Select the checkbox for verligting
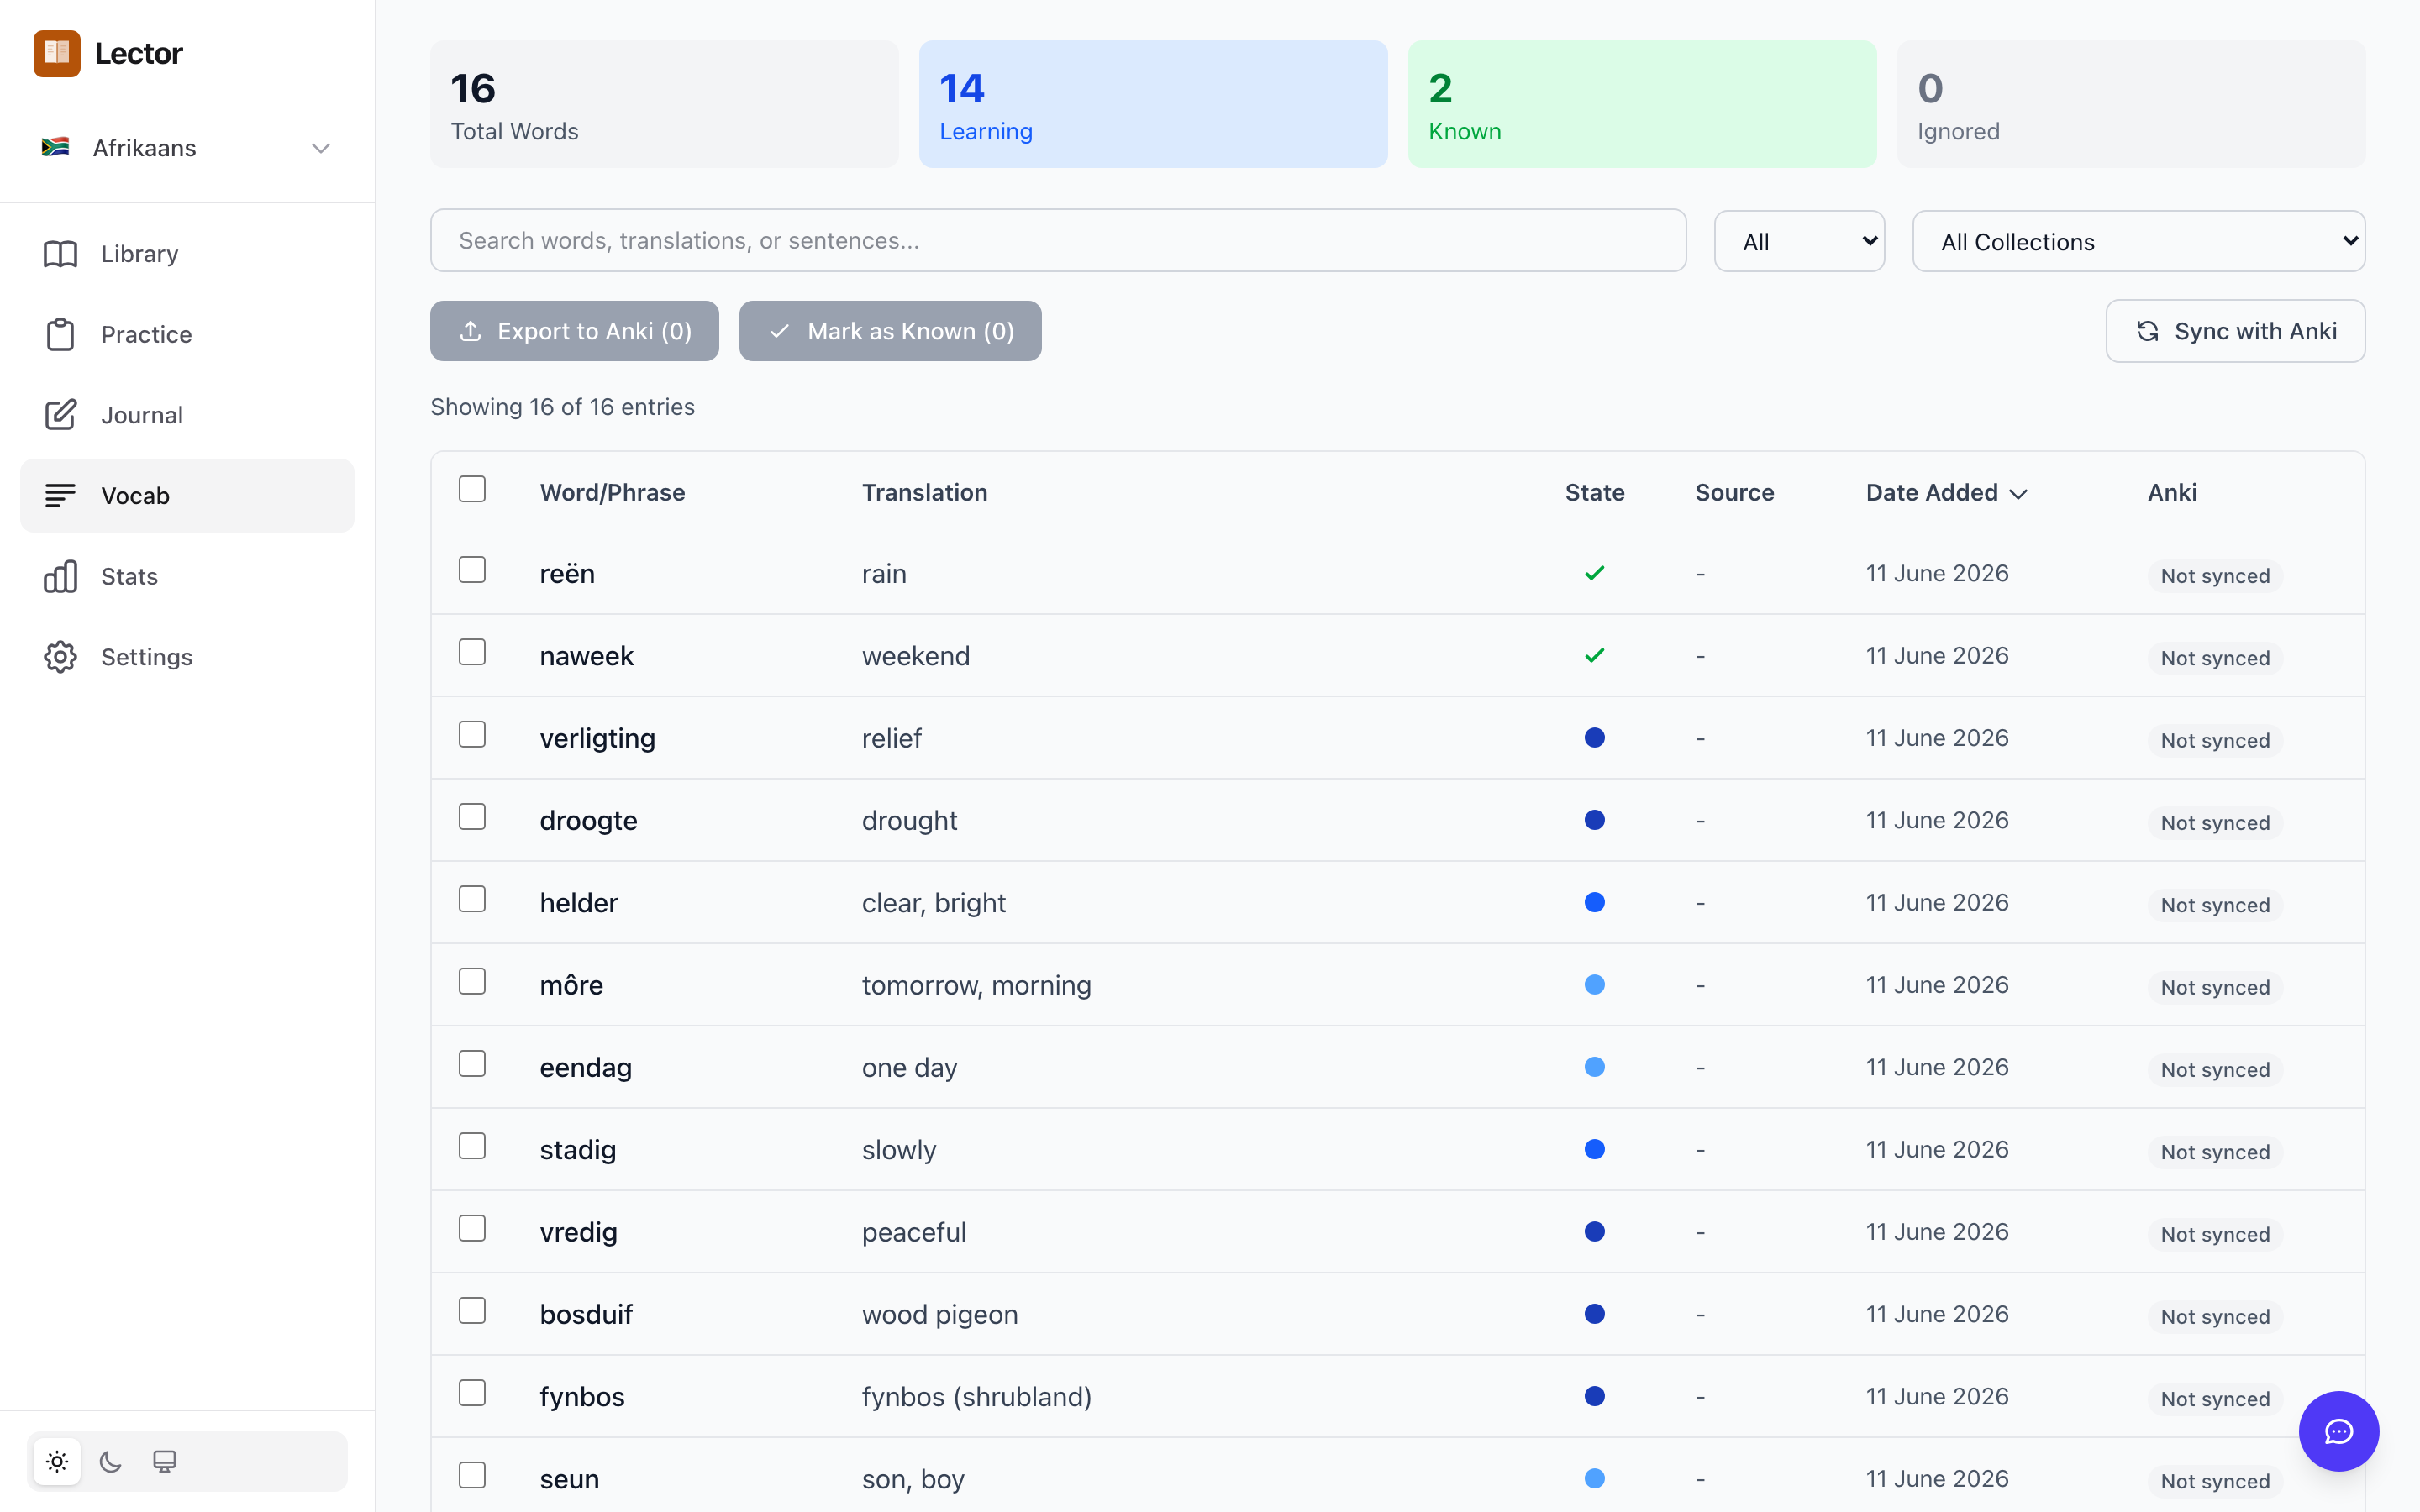 [x=472, y=734]
